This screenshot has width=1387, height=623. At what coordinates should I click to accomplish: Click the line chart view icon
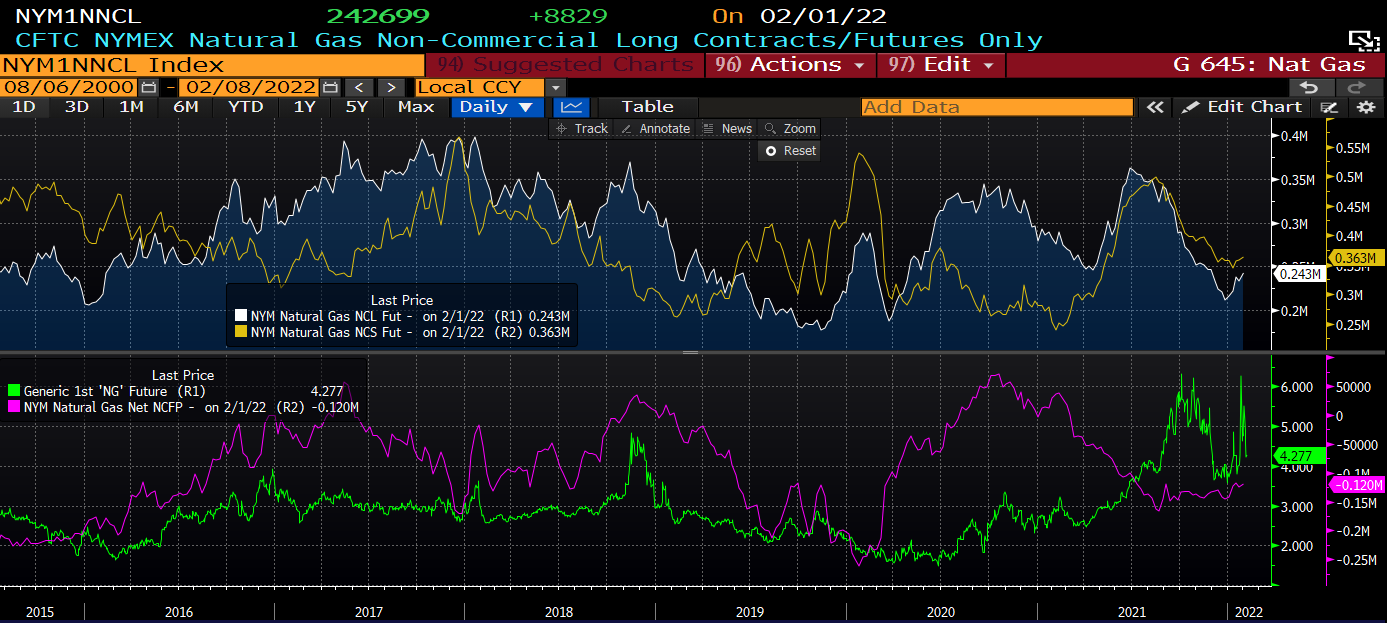[x=571, y=107]
